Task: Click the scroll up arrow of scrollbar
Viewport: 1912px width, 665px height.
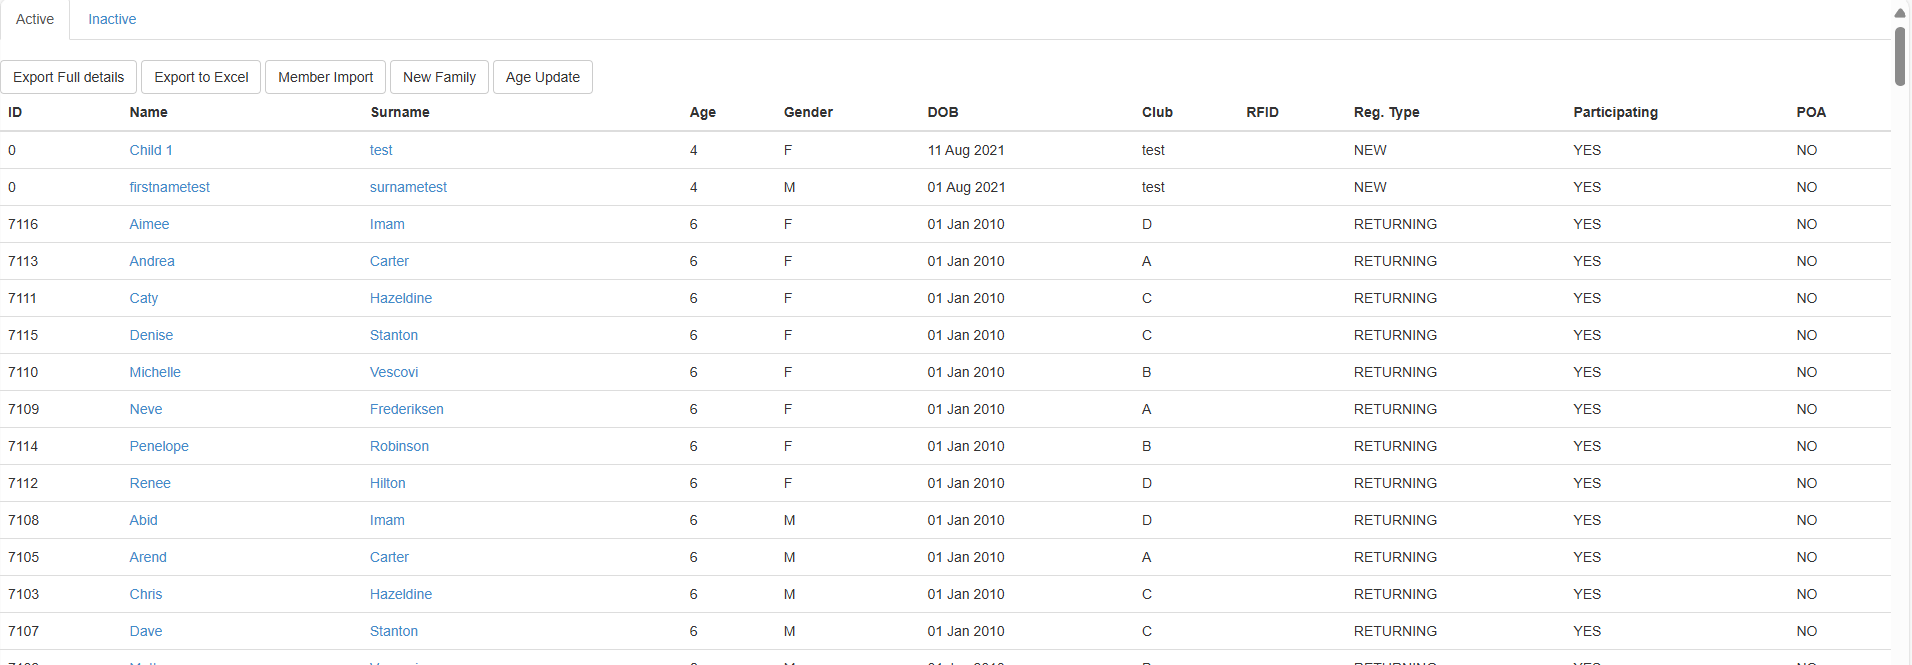Action: point(1900,13)
